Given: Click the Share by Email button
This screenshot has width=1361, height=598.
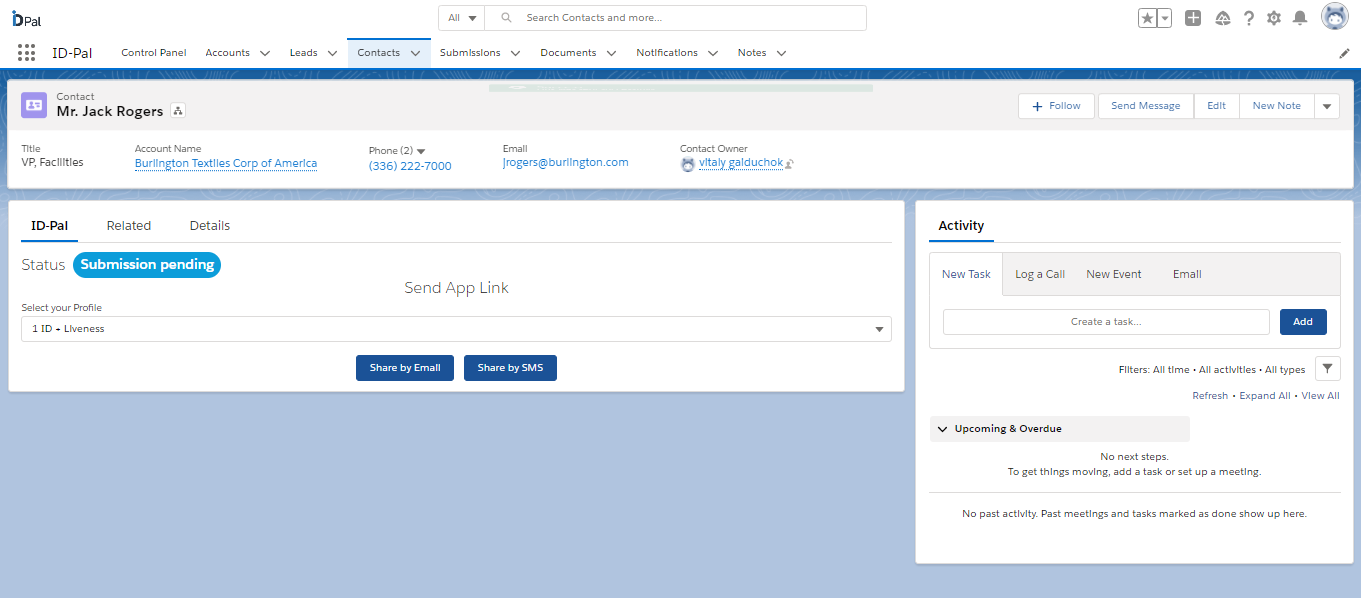Looking at the screenshot, I should 404,367.
